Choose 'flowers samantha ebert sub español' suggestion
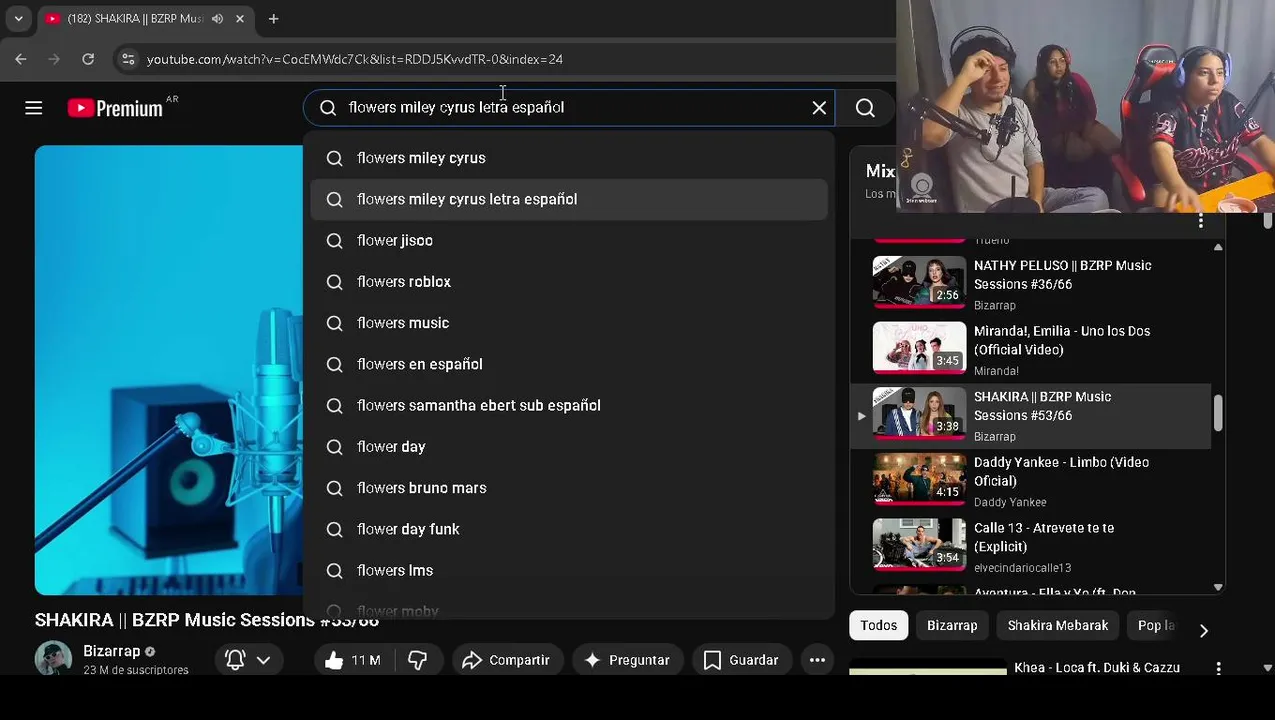 click(569, 405)
